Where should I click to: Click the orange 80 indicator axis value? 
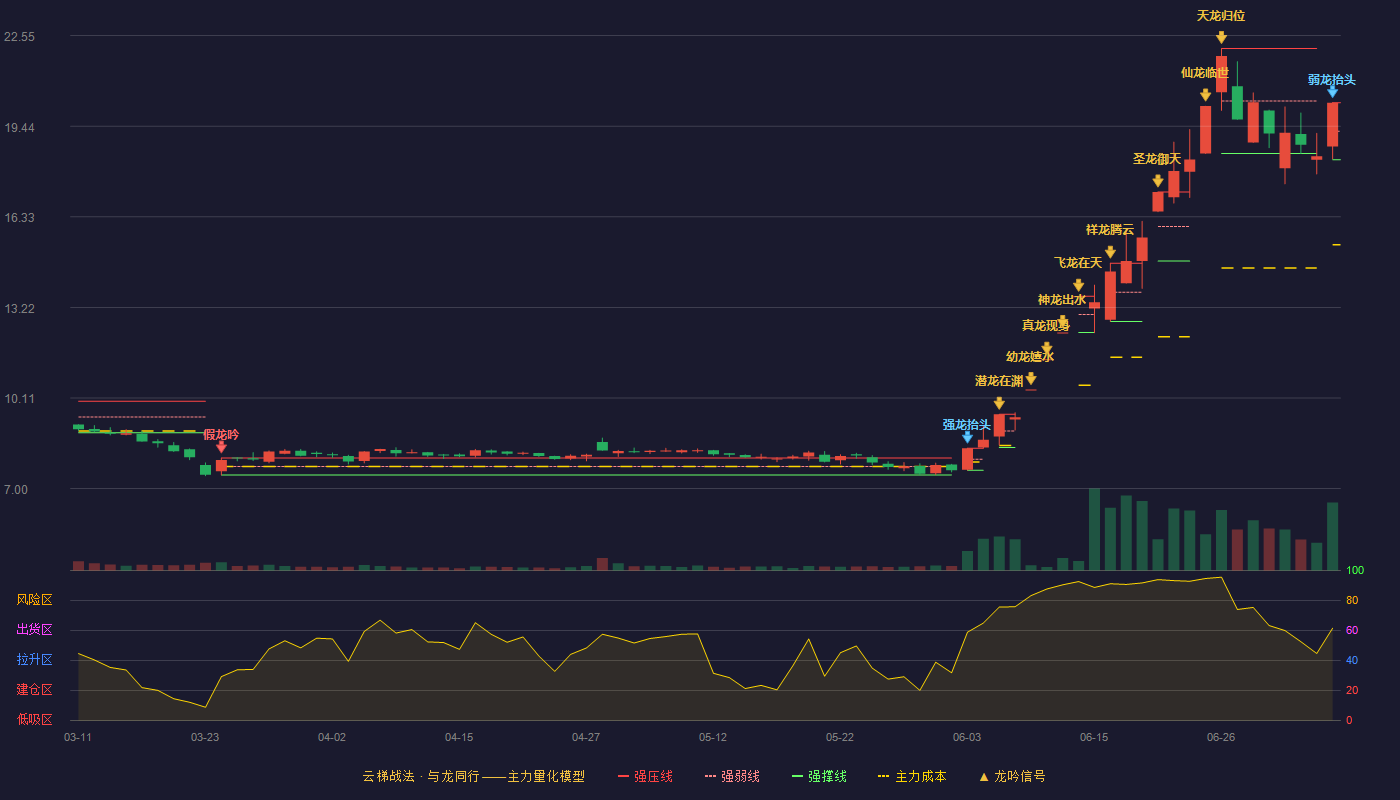1352,600
